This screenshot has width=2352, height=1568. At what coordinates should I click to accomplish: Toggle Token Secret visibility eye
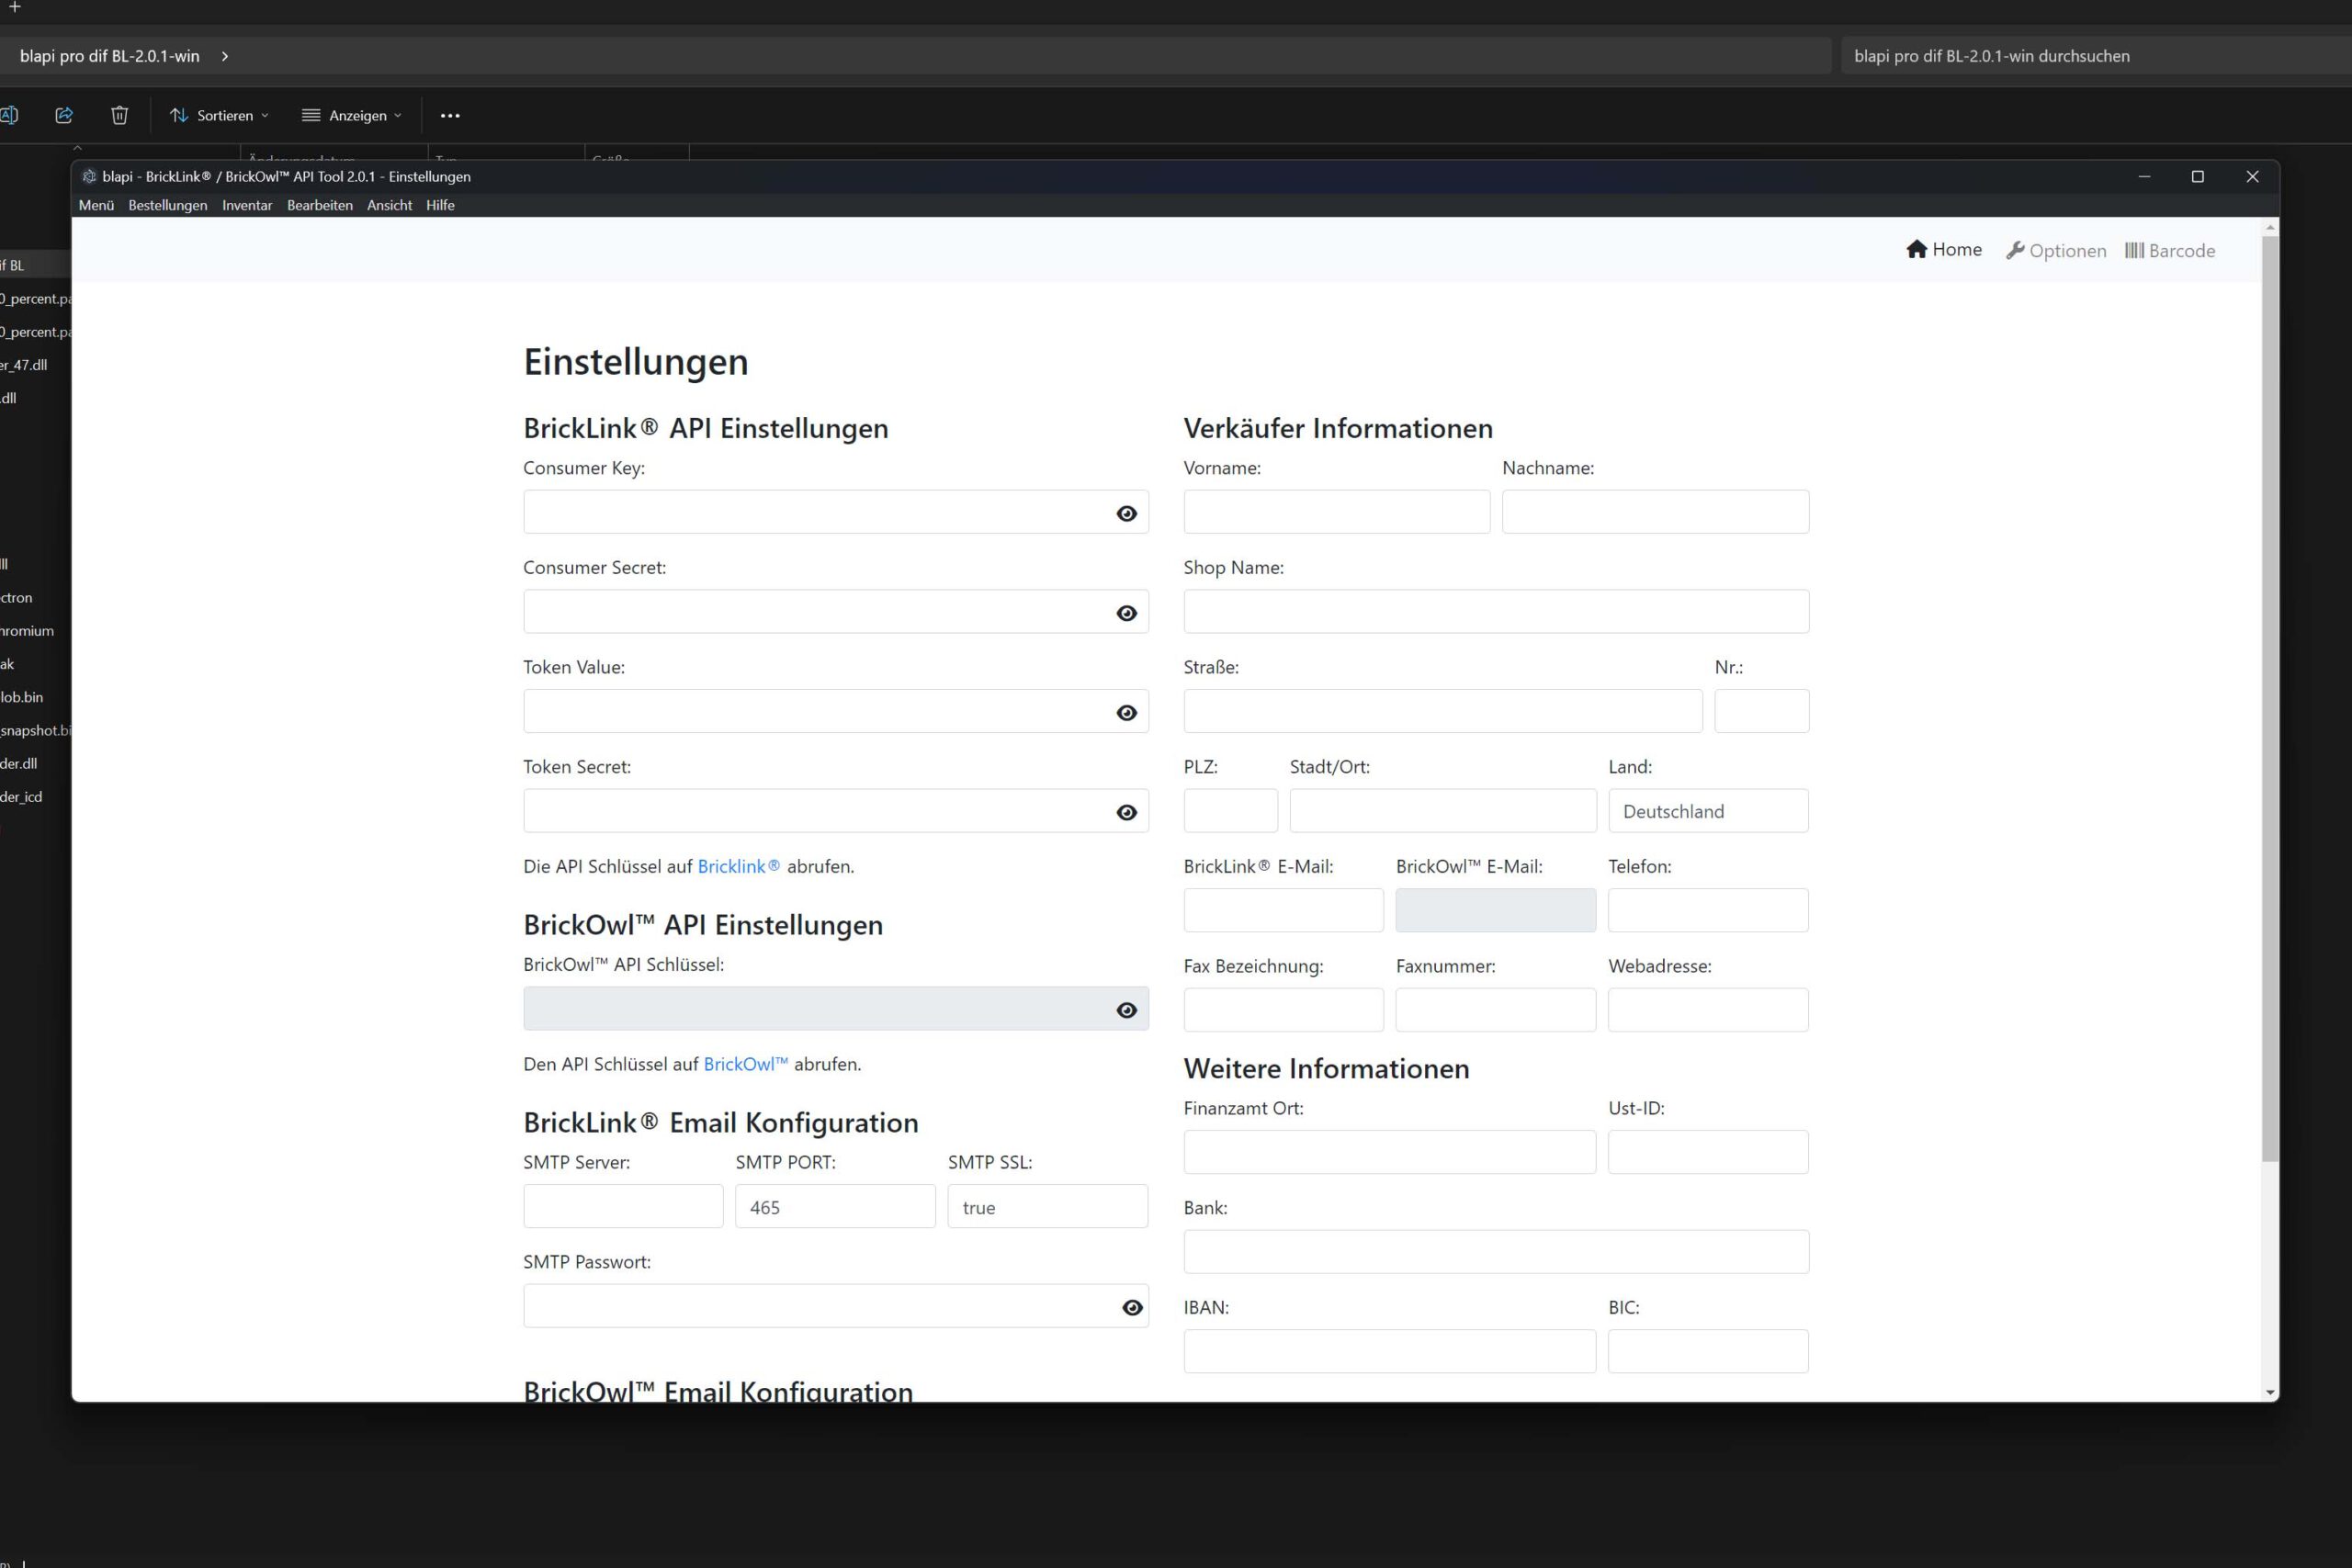(1126, 812)
